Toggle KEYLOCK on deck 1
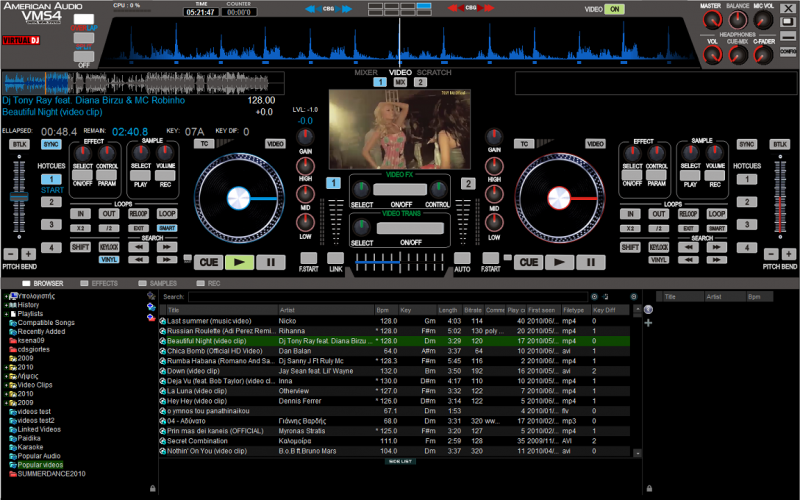Screen dimensions: 800x500 [109, 247]
